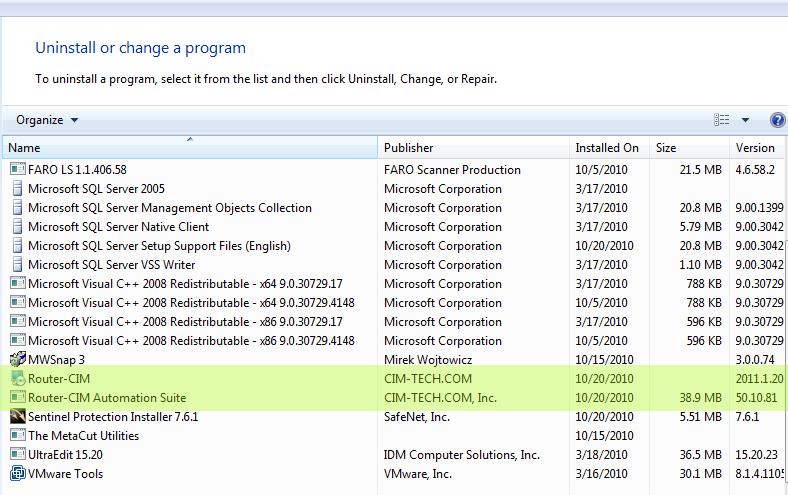Click the VMware Tools icon
788x495 pixels.
[x=18, y=473]
